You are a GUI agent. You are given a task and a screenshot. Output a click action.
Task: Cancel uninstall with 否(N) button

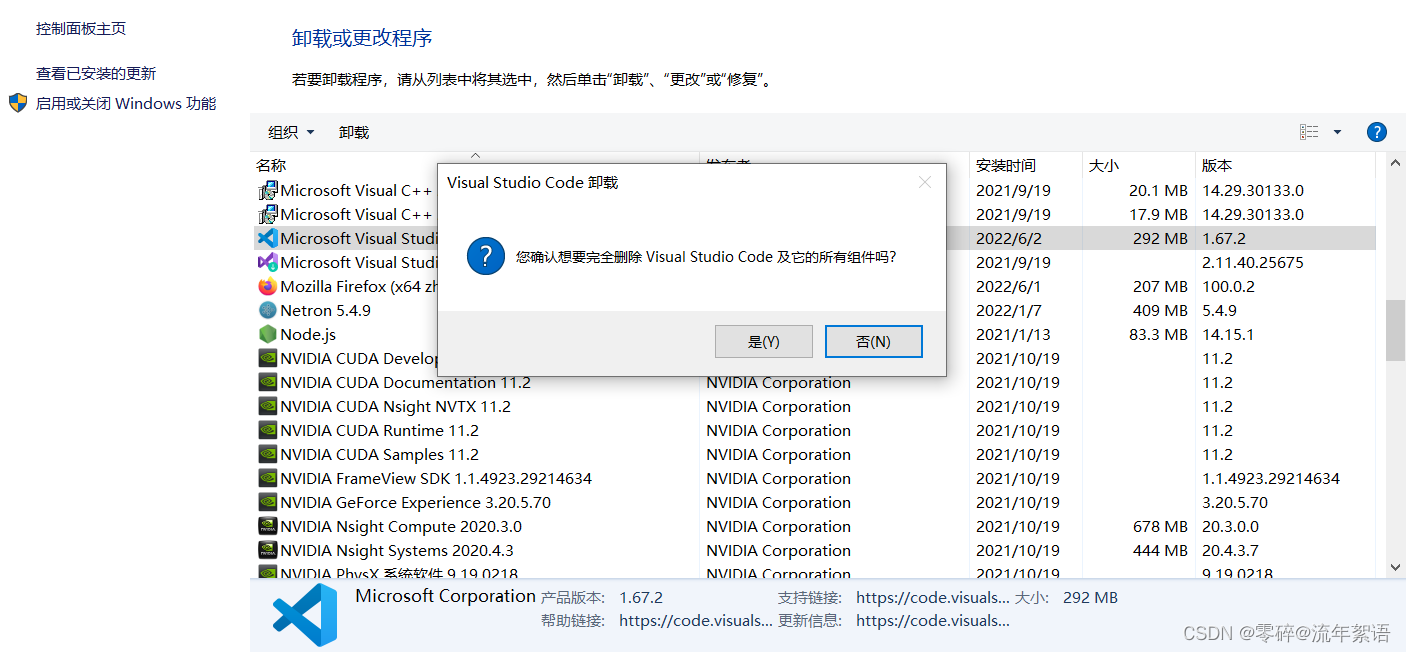[x=873, y=341]
